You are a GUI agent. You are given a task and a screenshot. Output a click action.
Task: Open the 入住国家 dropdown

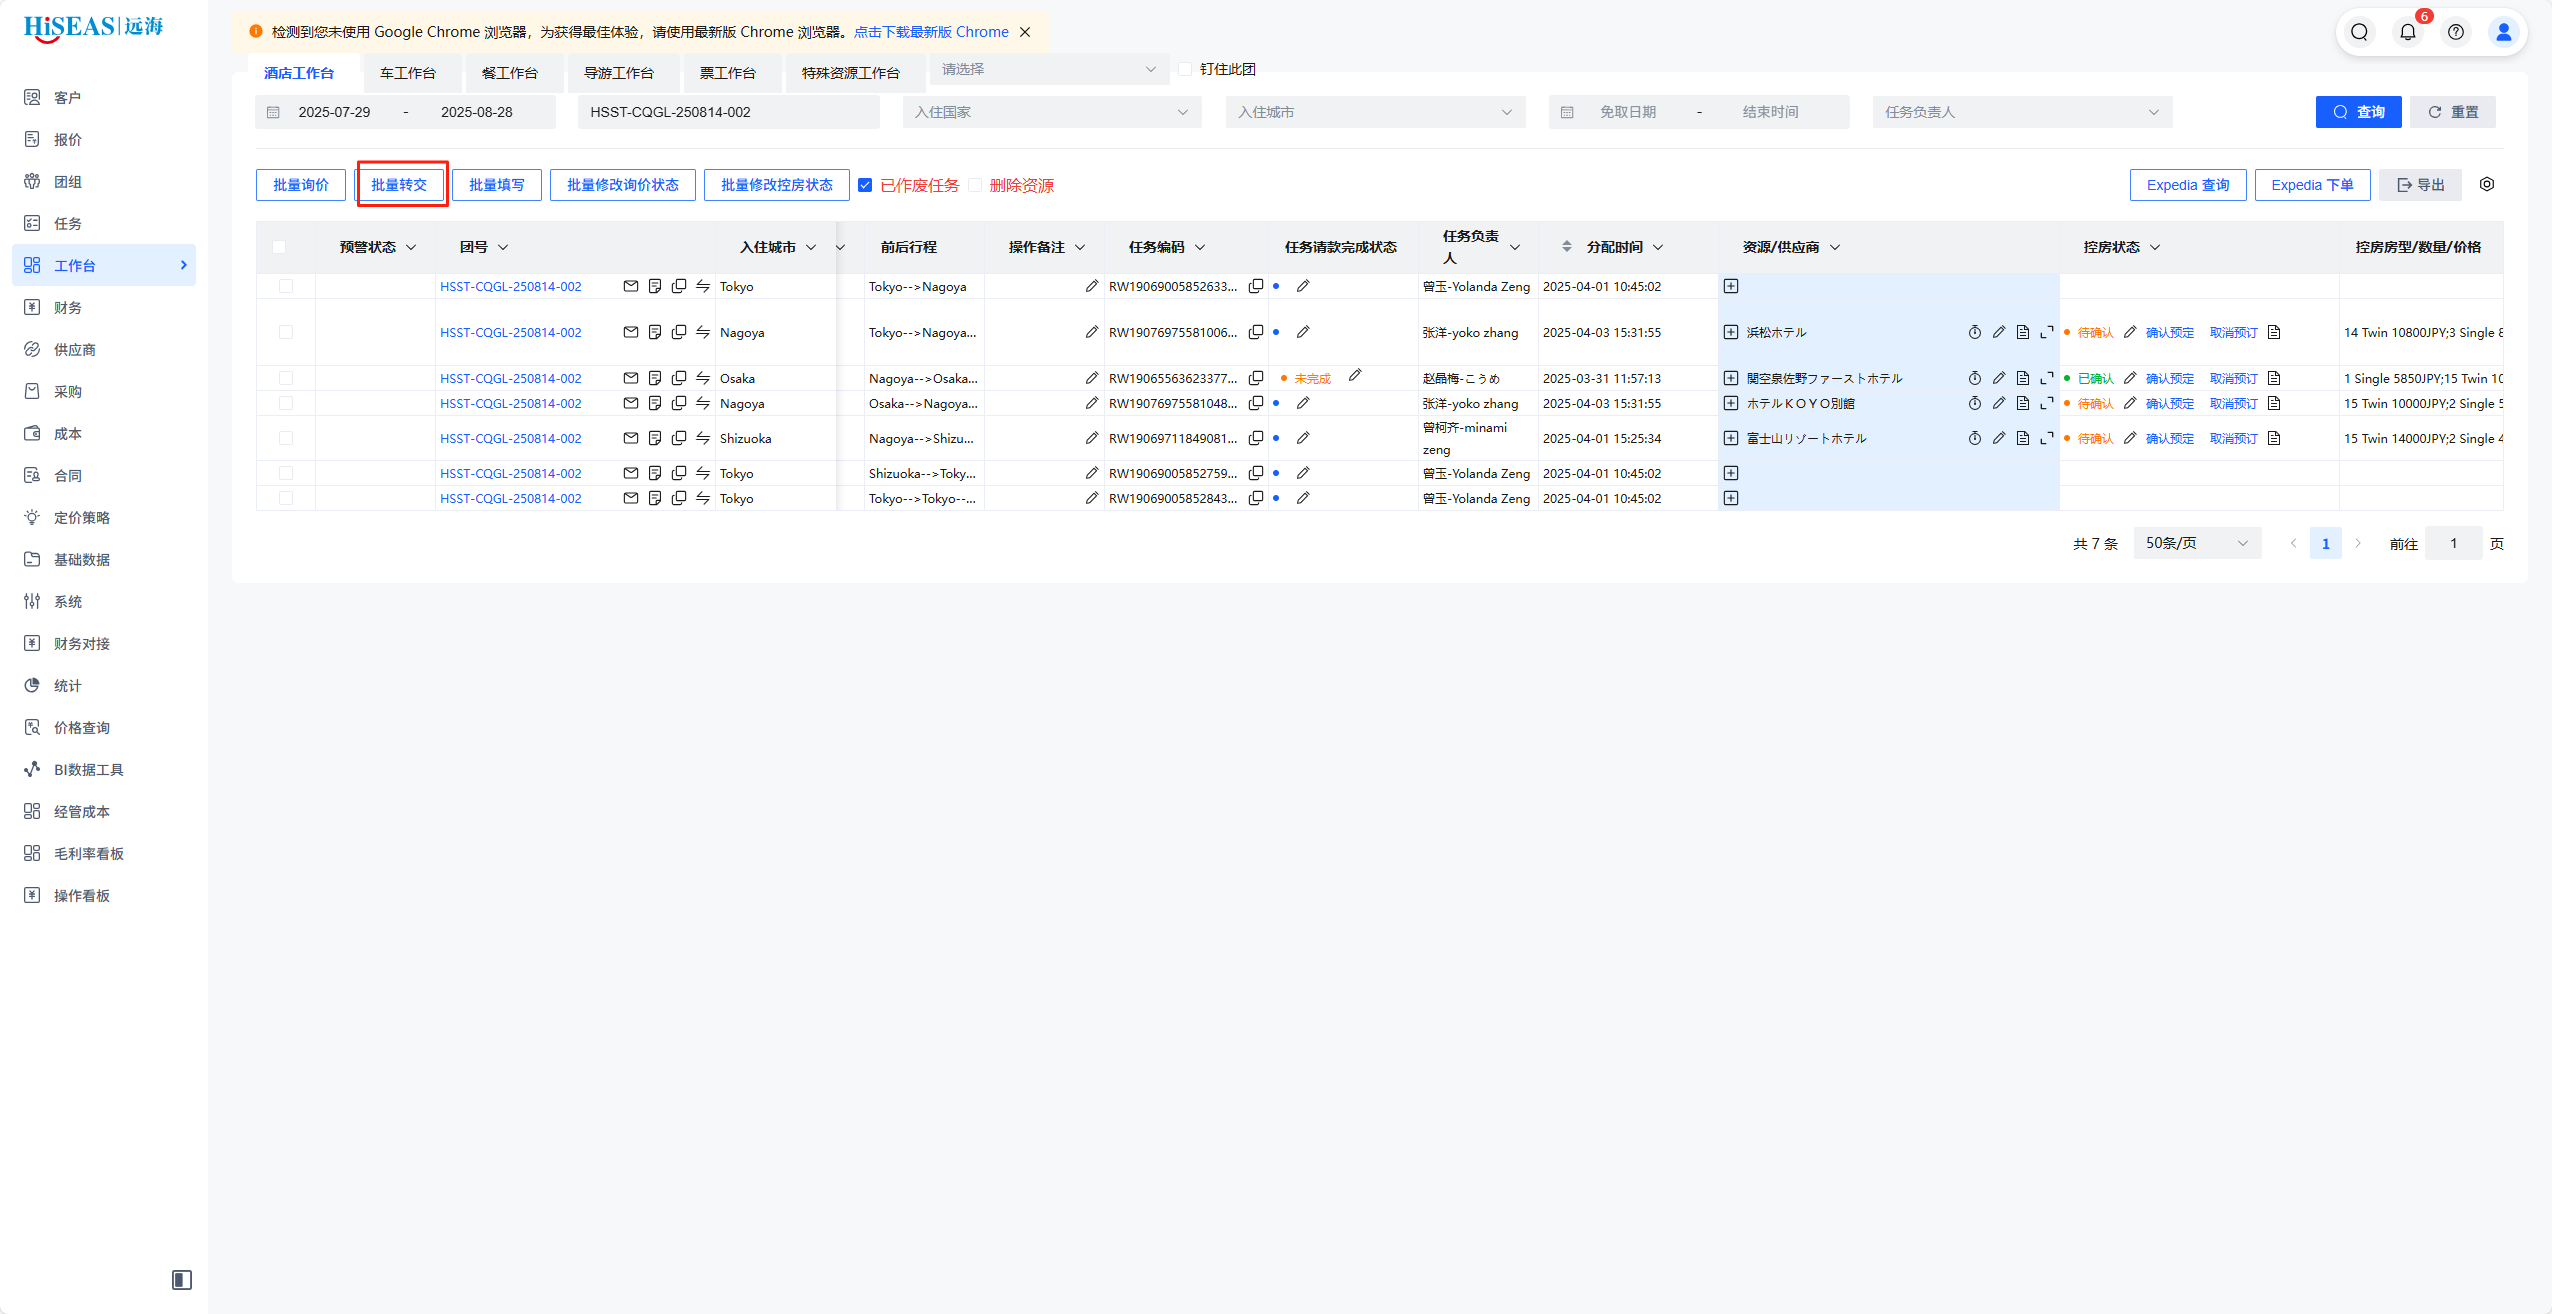[1050, 112]
